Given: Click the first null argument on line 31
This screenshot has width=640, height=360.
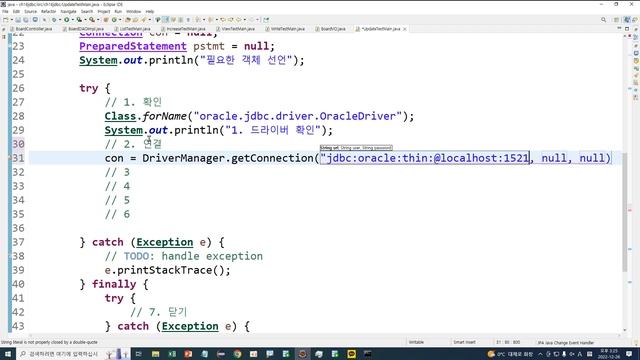Looking at the screenshot, I should tap(554, 158).
